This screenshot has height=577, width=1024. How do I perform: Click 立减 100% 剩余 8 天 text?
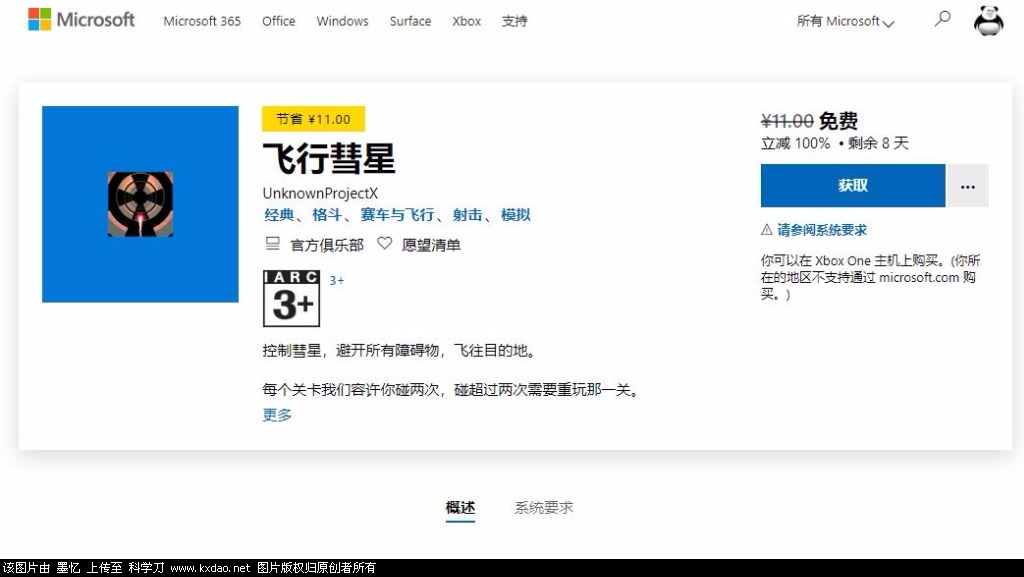coord(835,143)
